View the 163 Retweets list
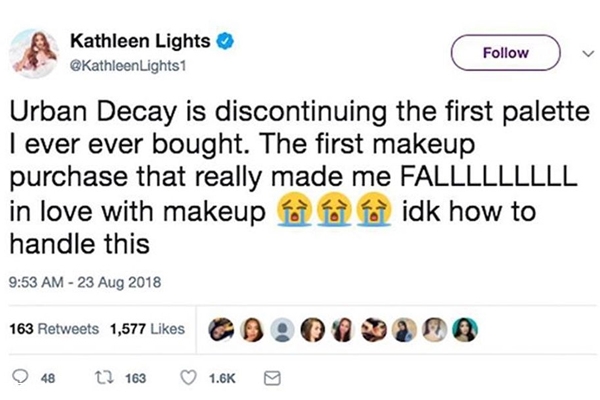 (x=54, y=329)
